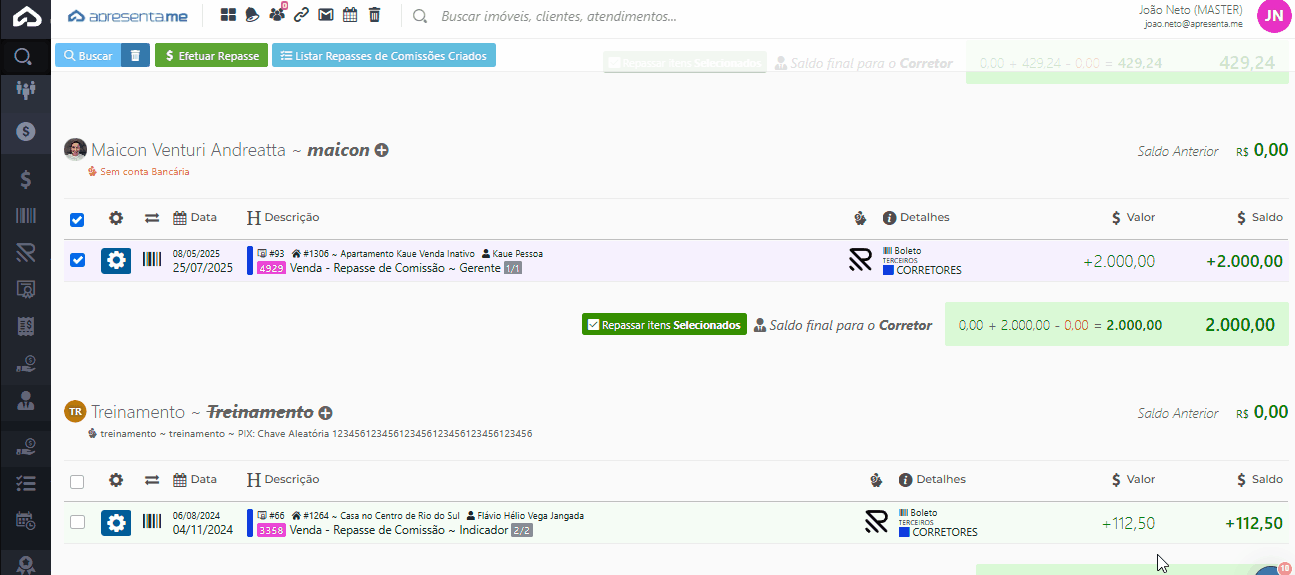This screenshot has width=1295, height=575.
Task: Click Listar Repasses de Comissões Criados
Action: pyautogui.click(x=384, y=56)
